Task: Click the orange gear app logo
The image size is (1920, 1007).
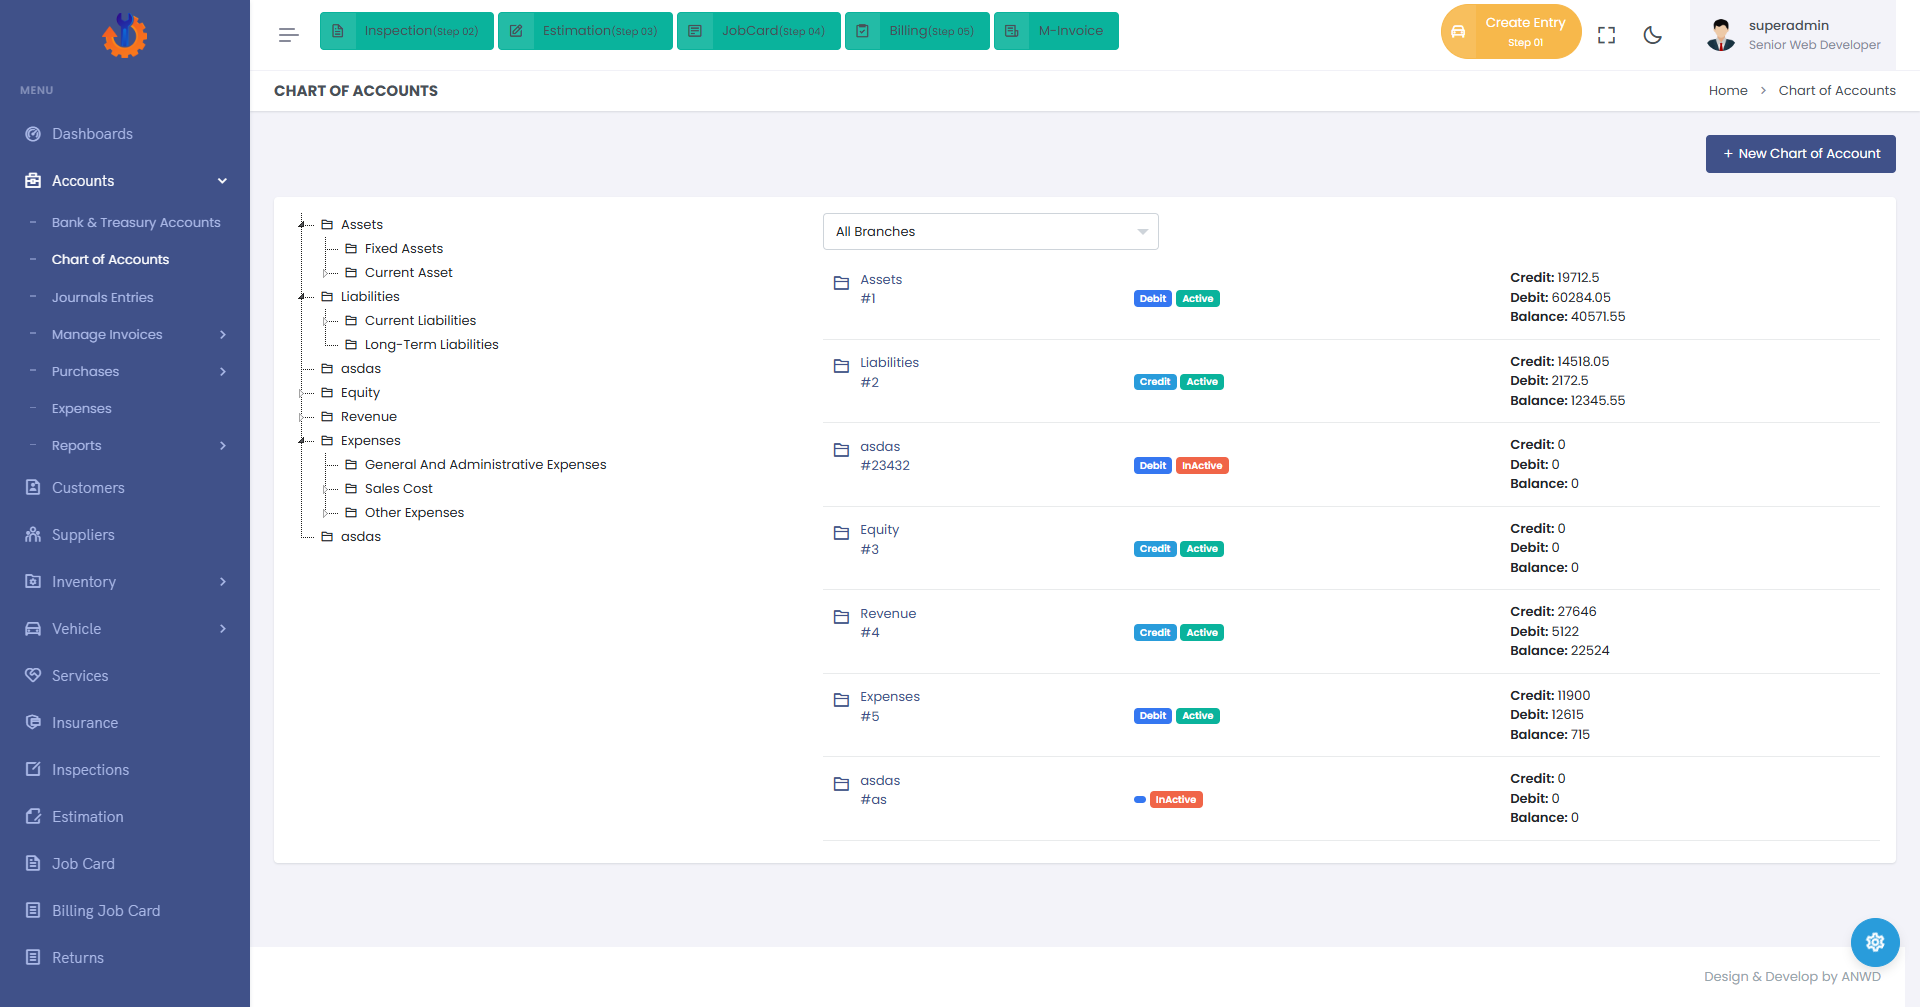Action: pos(125,35)
